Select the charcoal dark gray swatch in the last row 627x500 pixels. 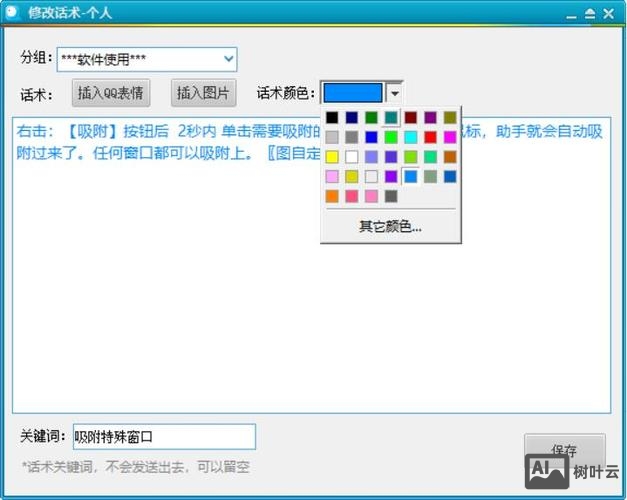pyautogui.click(x=391, y=196)
